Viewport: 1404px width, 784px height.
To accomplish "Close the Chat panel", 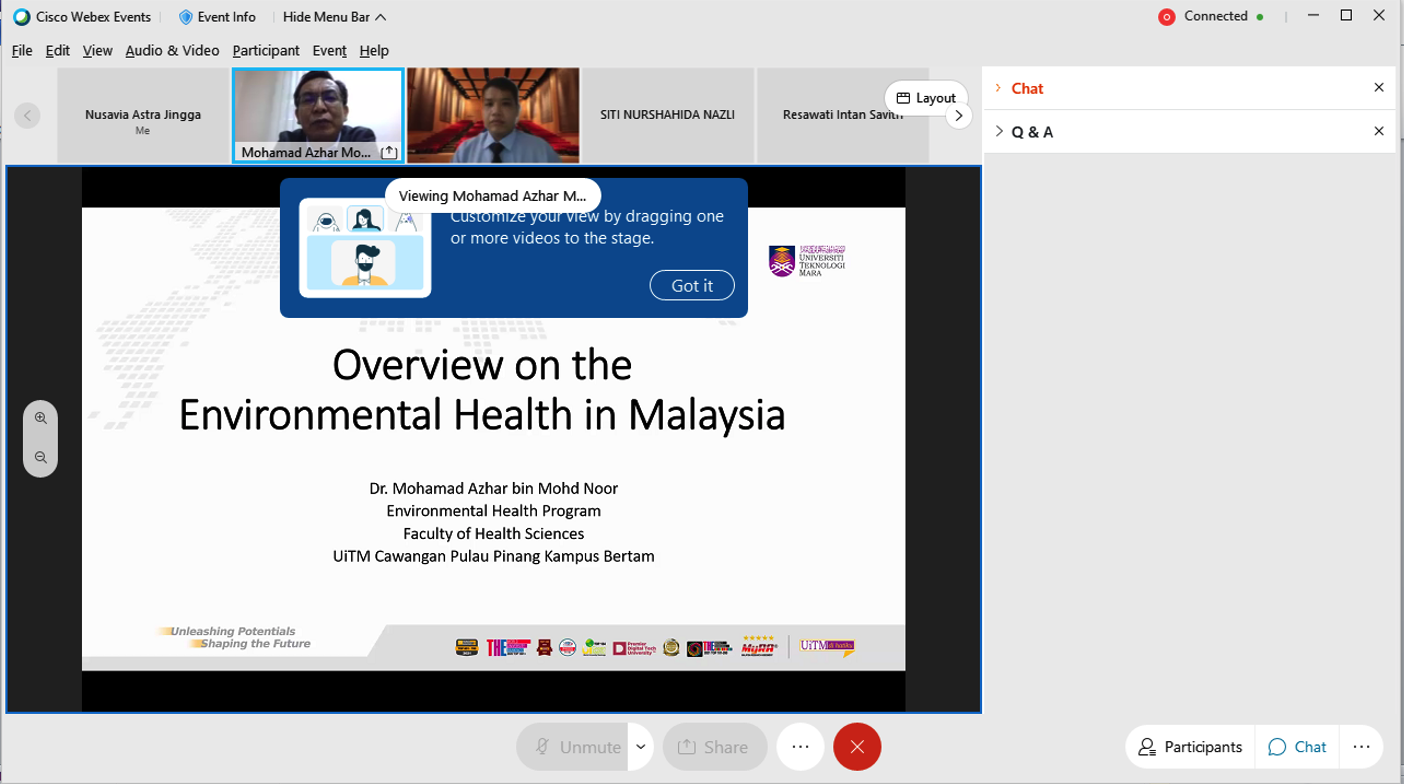I will (1379, 88).
